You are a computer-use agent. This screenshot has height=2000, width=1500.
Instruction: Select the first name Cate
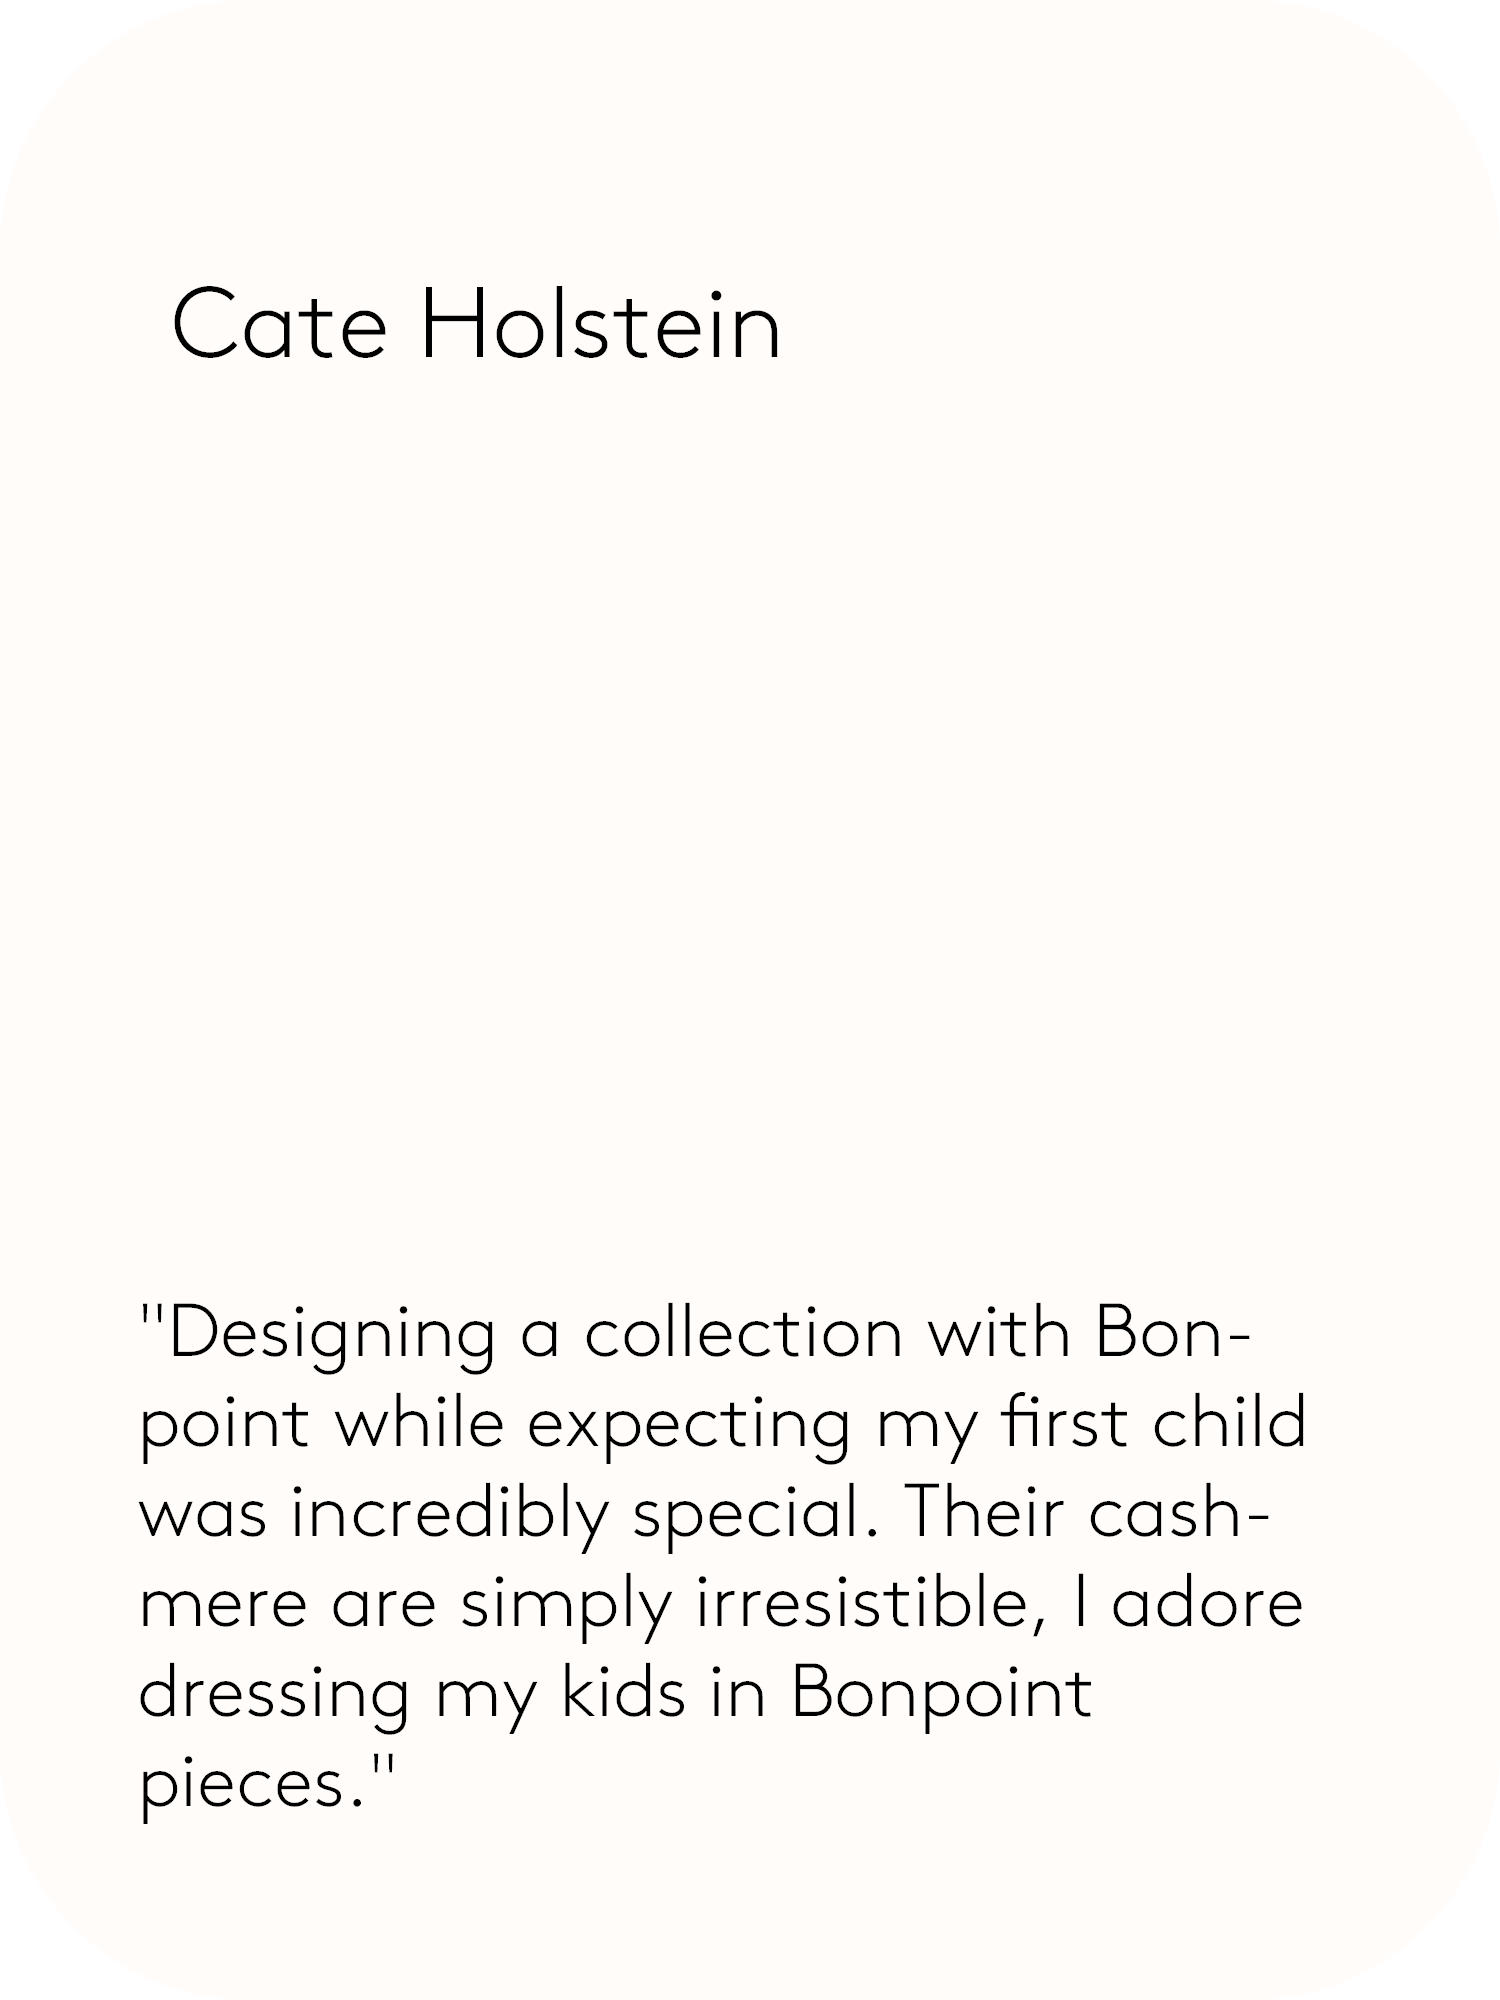click(x=279, y=325)
